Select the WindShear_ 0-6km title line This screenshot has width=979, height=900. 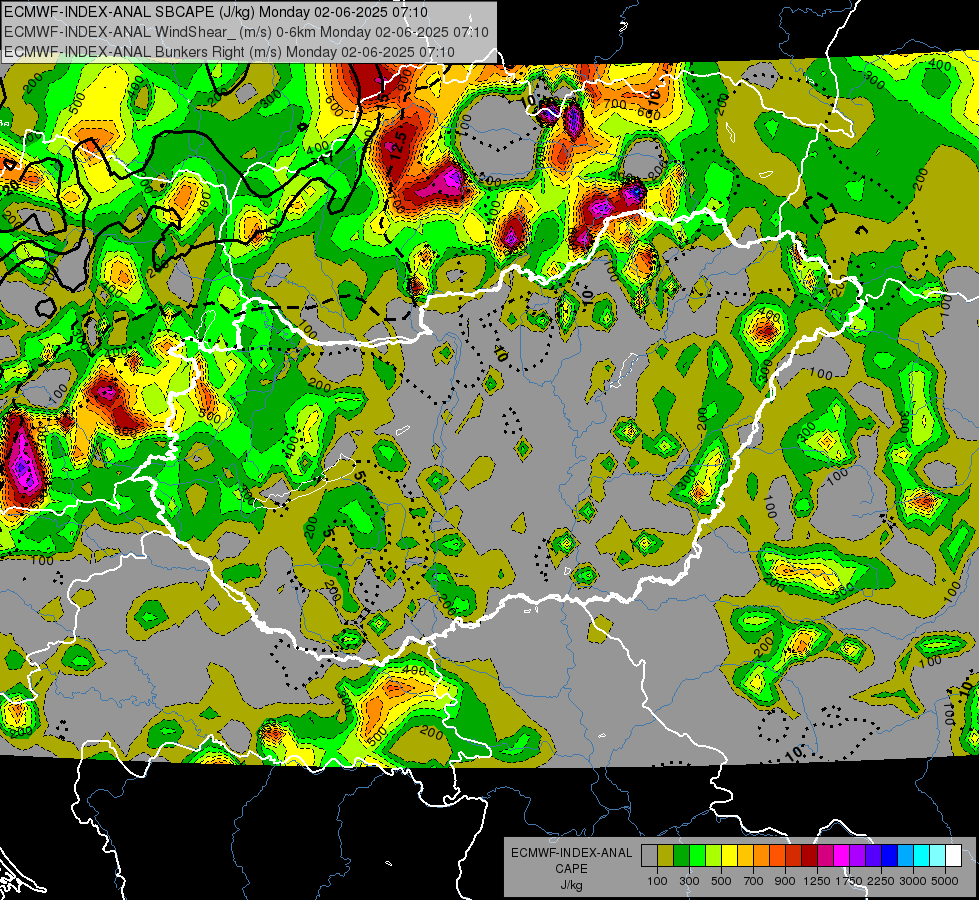(x=247, y=32)
